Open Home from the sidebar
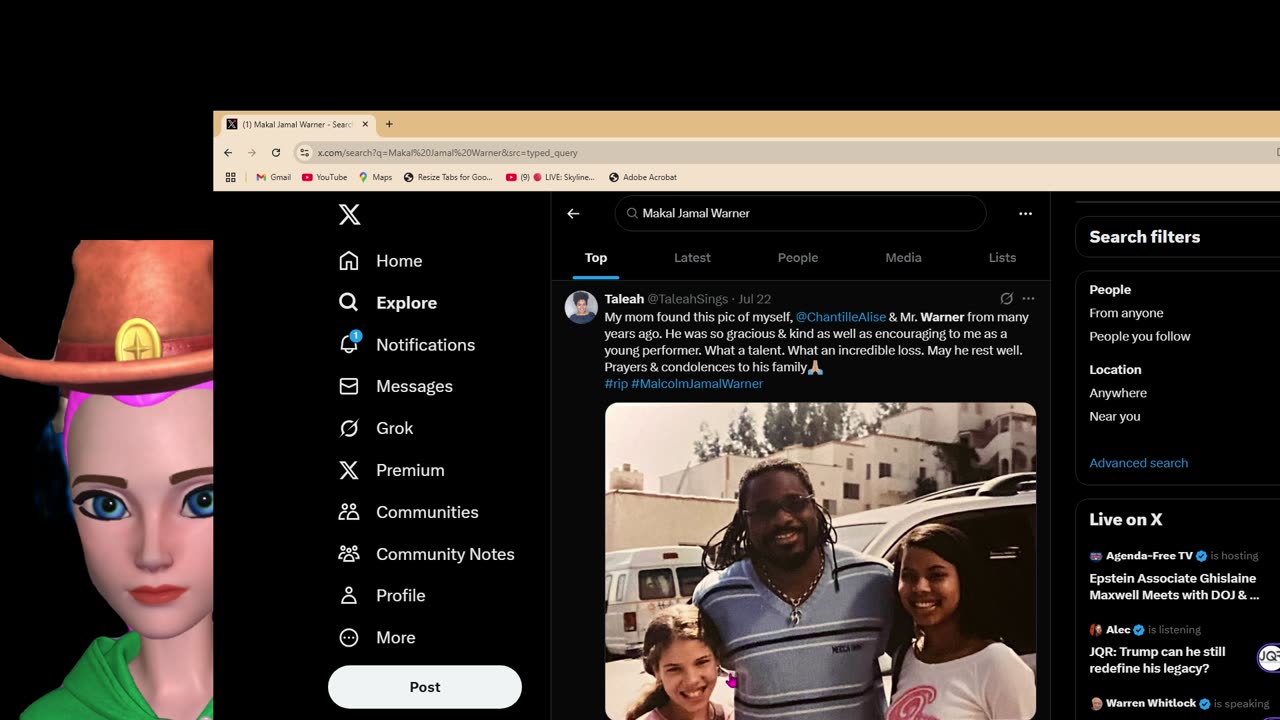 coord(380,261)
